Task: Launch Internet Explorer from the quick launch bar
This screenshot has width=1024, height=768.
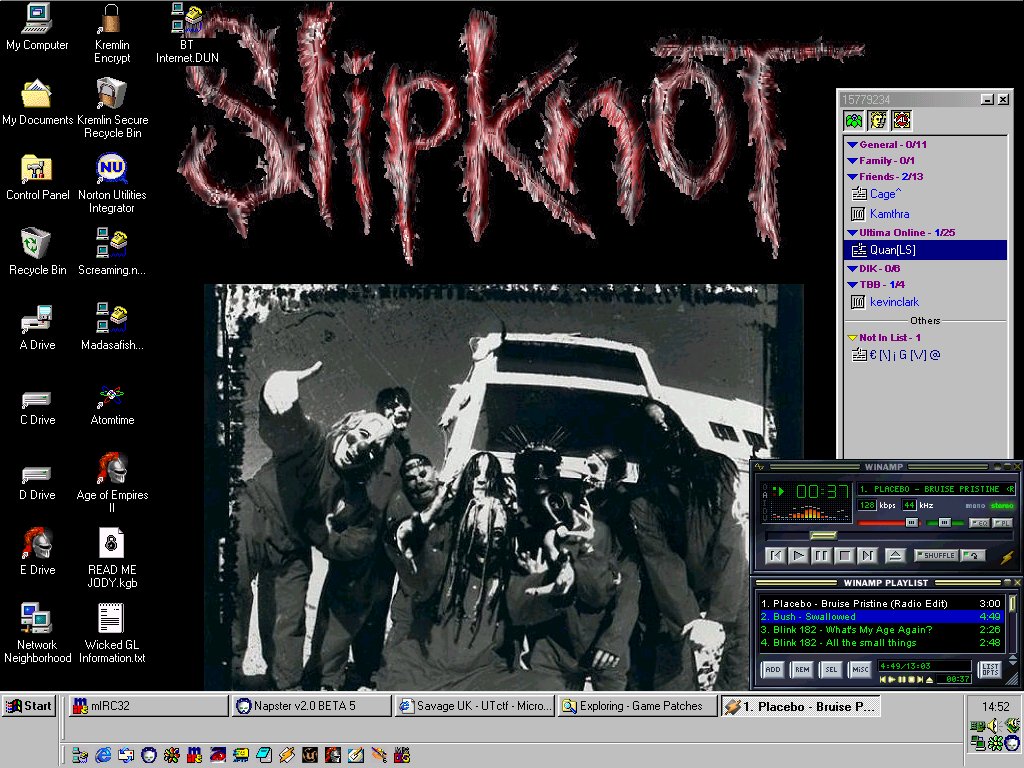Action: click(103, 754)
